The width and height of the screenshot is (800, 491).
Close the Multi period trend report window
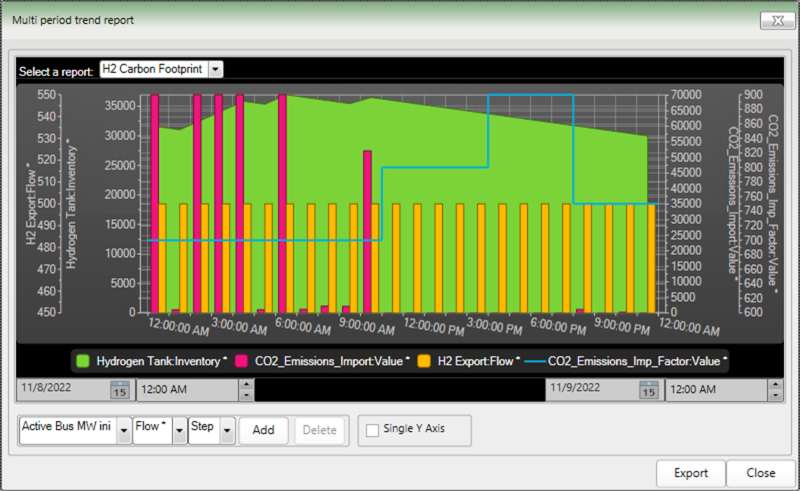[777, 20]
